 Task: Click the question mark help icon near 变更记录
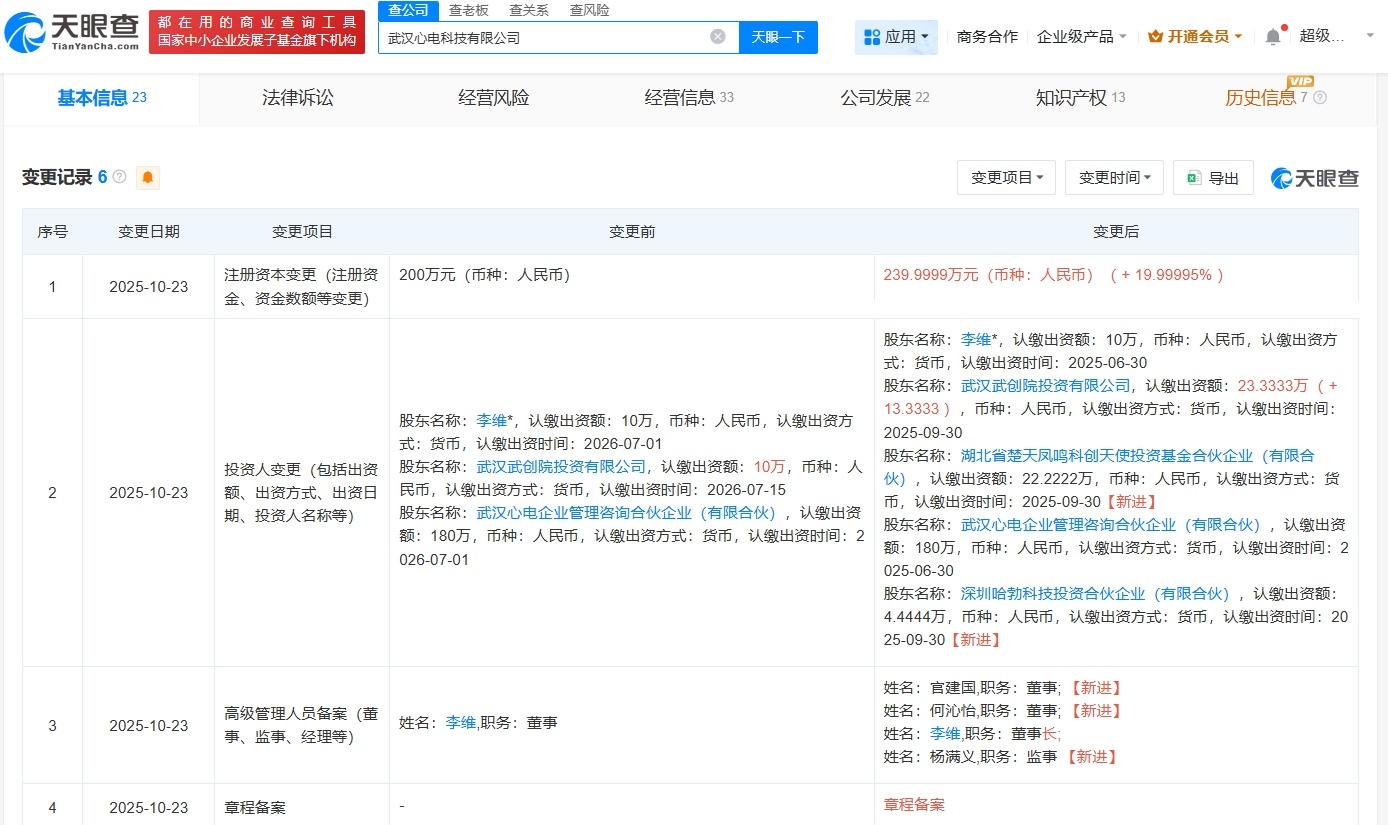point(119,177)
